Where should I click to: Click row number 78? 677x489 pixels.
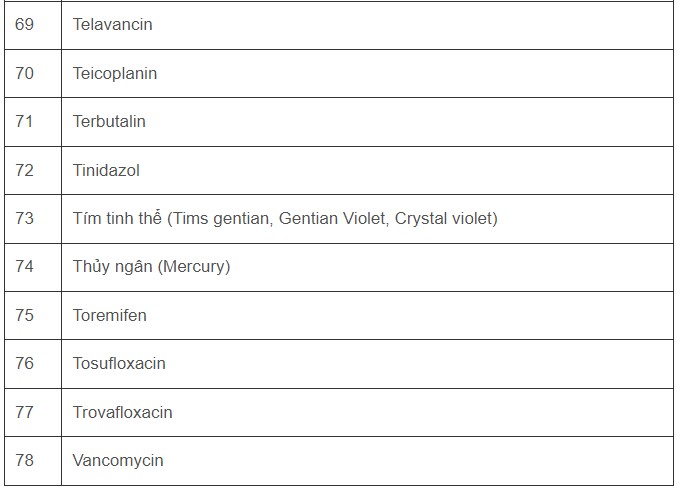[24, 460]
